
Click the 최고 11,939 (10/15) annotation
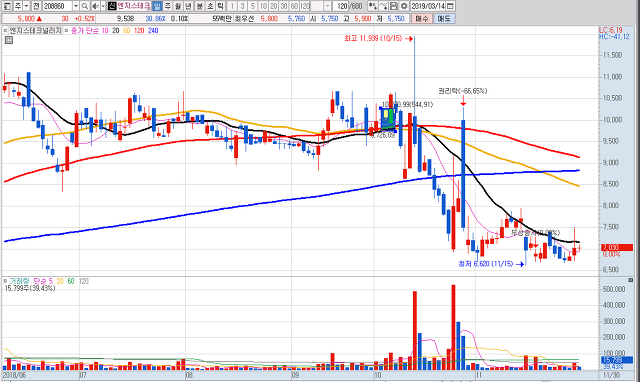pyautogui.click(x=373, y=38)
